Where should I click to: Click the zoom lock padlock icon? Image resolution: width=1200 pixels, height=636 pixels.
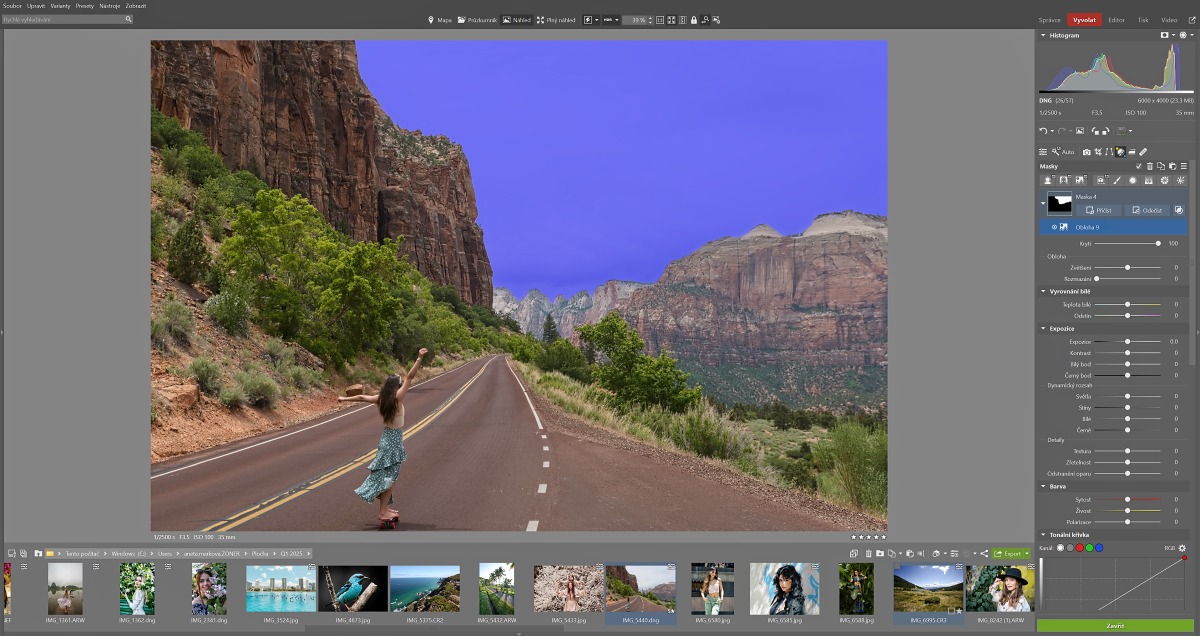[694, 20]
